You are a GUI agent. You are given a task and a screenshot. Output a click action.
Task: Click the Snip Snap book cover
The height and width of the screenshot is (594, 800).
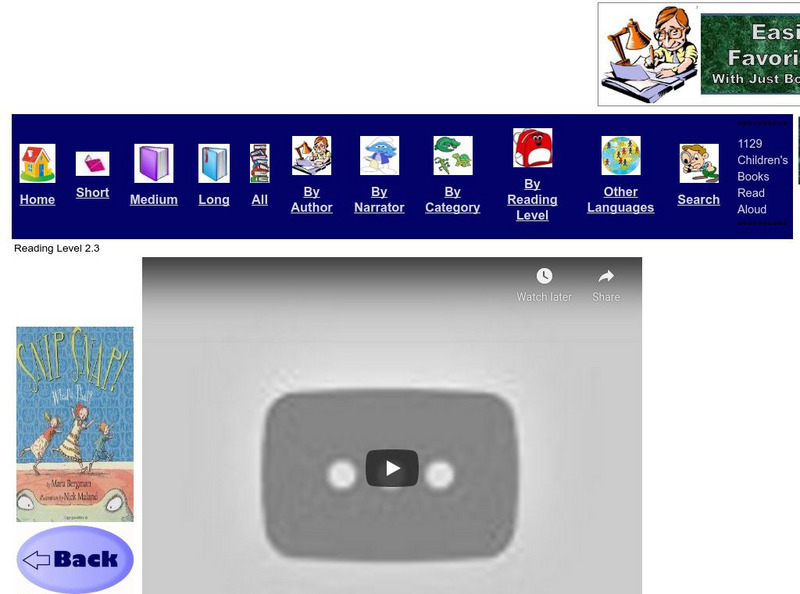(75, 424)
